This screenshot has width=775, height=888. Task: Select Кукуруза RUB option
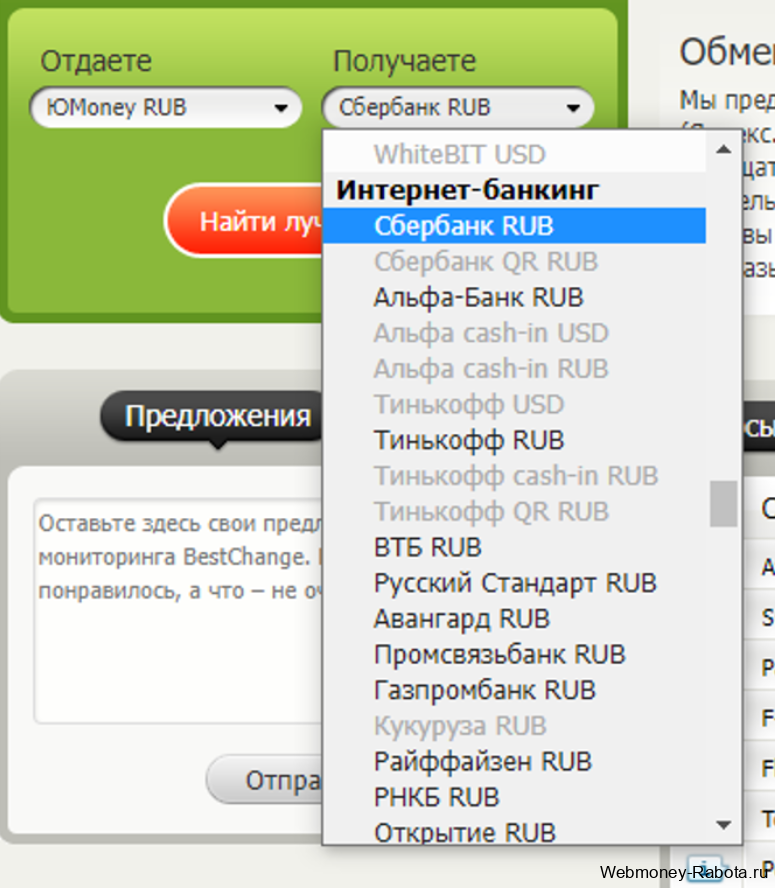514,725
